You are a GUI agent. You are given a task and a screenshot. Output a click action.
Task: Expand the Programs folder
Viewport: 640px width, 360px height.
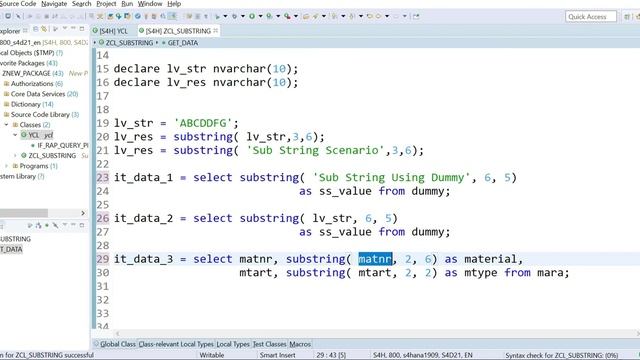coord(6,166)
